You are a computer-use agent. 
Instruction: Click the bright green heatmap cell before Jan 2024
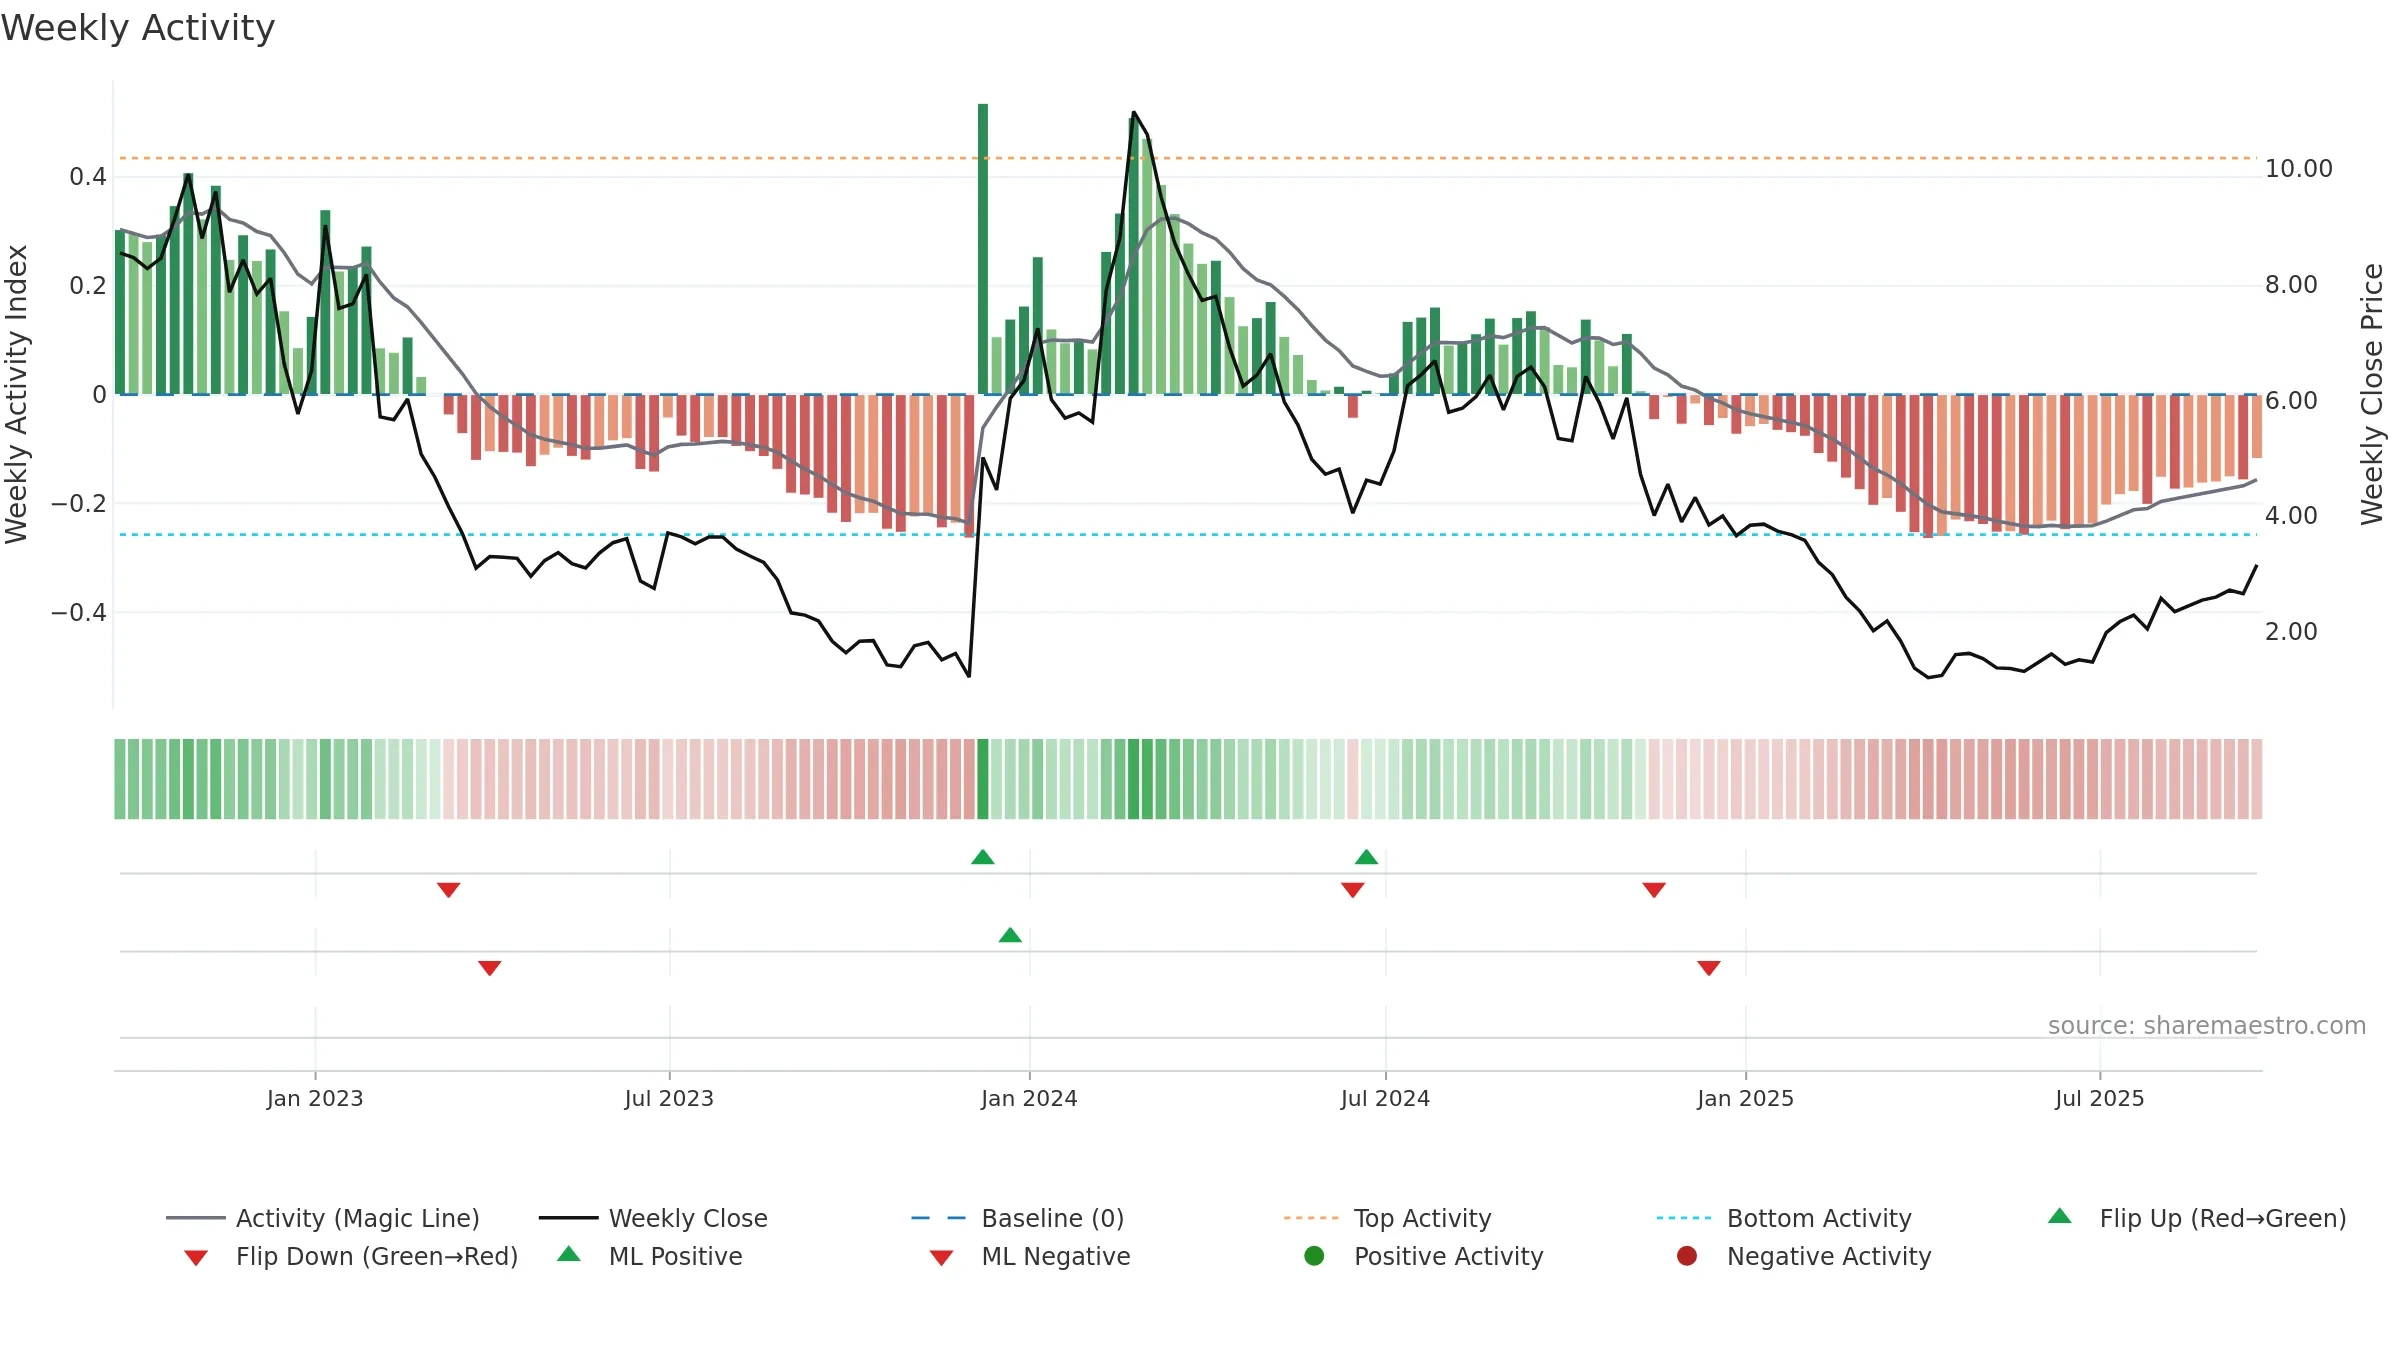tap(983, 779)
